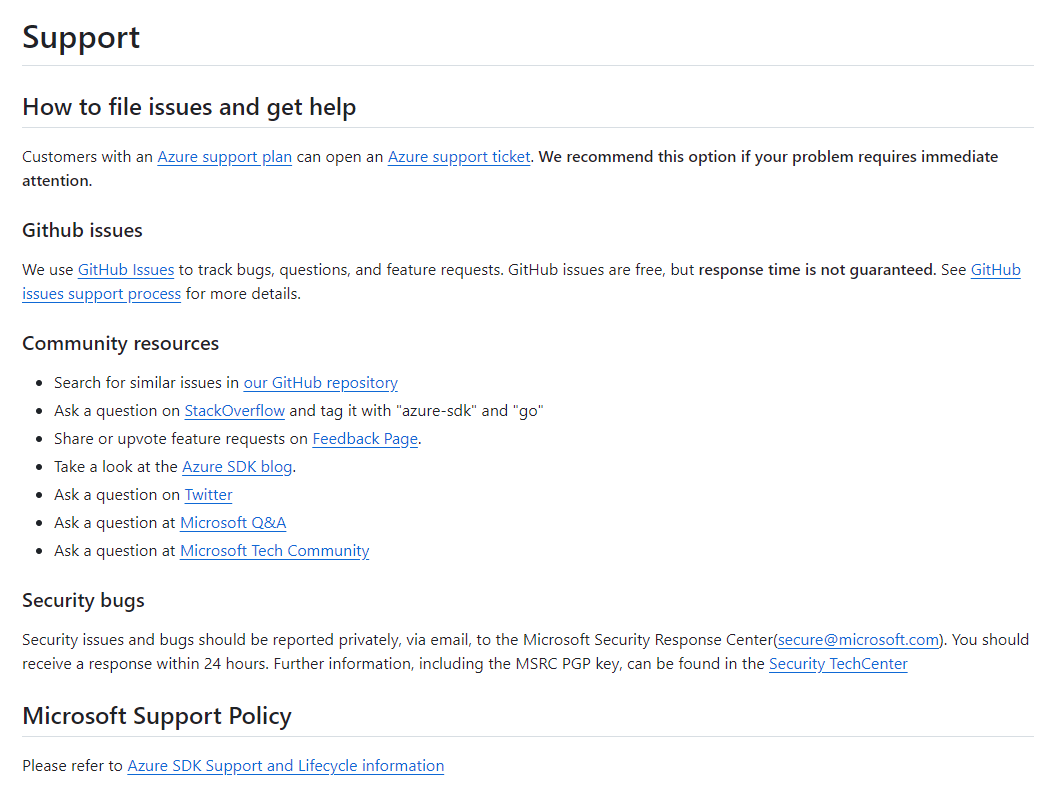This screenshot has height=790, width=1053.
Task: Open Azure SDK Support and Lifecycle information
Action: tap(285, 766)
